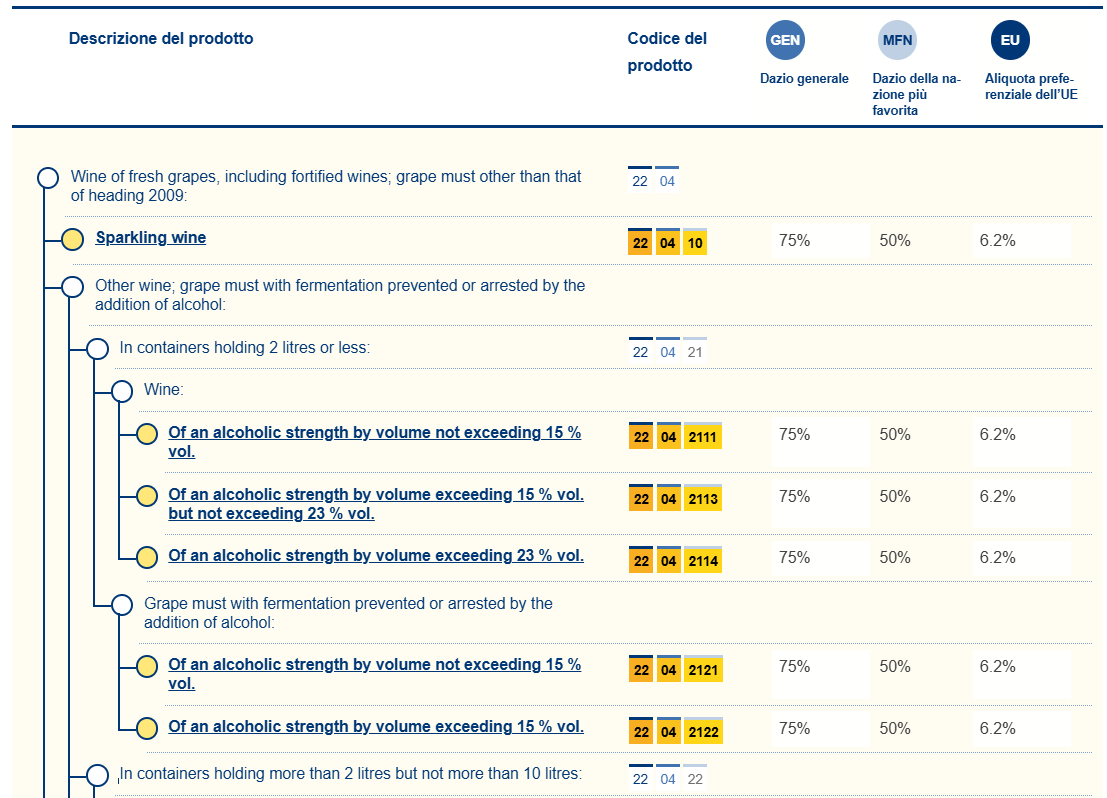
Task: Click the Descrizione del prodotto column header
Action: click(161, 39)
